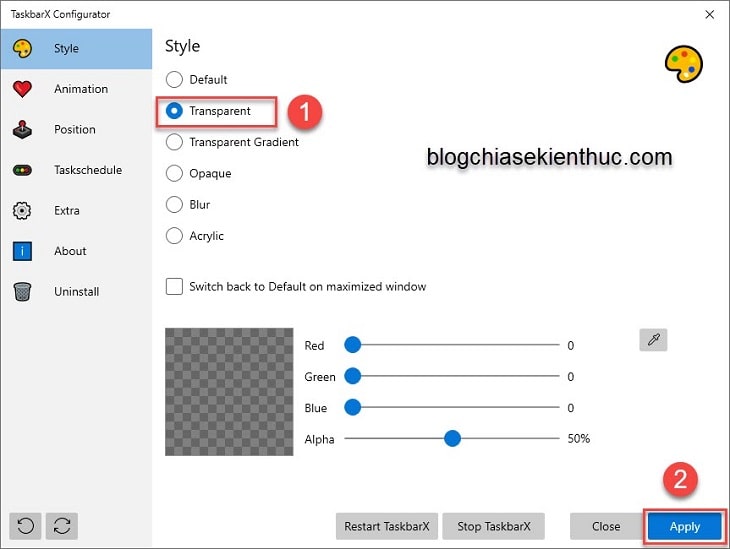The height and width of the screenshot is (549, 730).
Task: Click the Green slider handle
Action: (x=352, y=376)
